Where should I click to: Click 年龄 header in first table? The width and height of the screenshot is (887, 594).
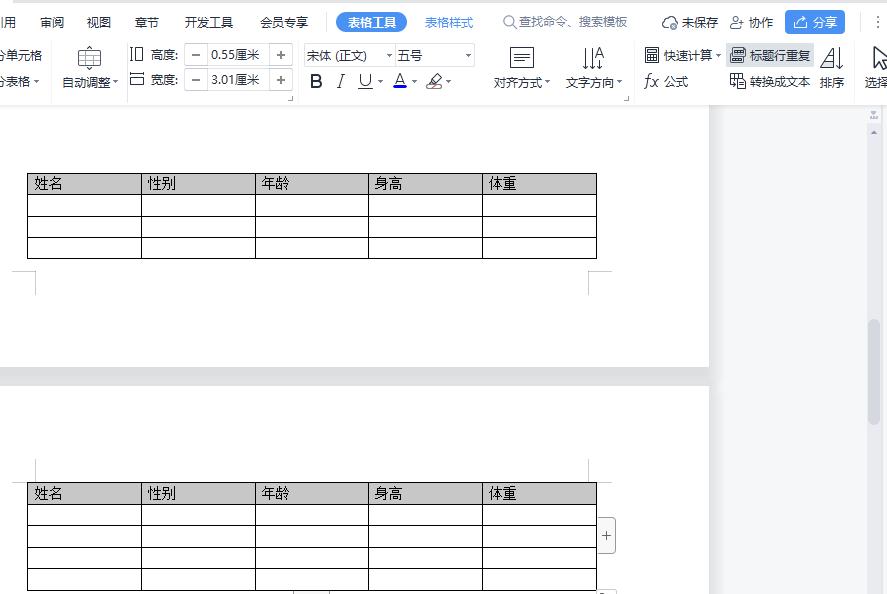[x=275, y=183]
